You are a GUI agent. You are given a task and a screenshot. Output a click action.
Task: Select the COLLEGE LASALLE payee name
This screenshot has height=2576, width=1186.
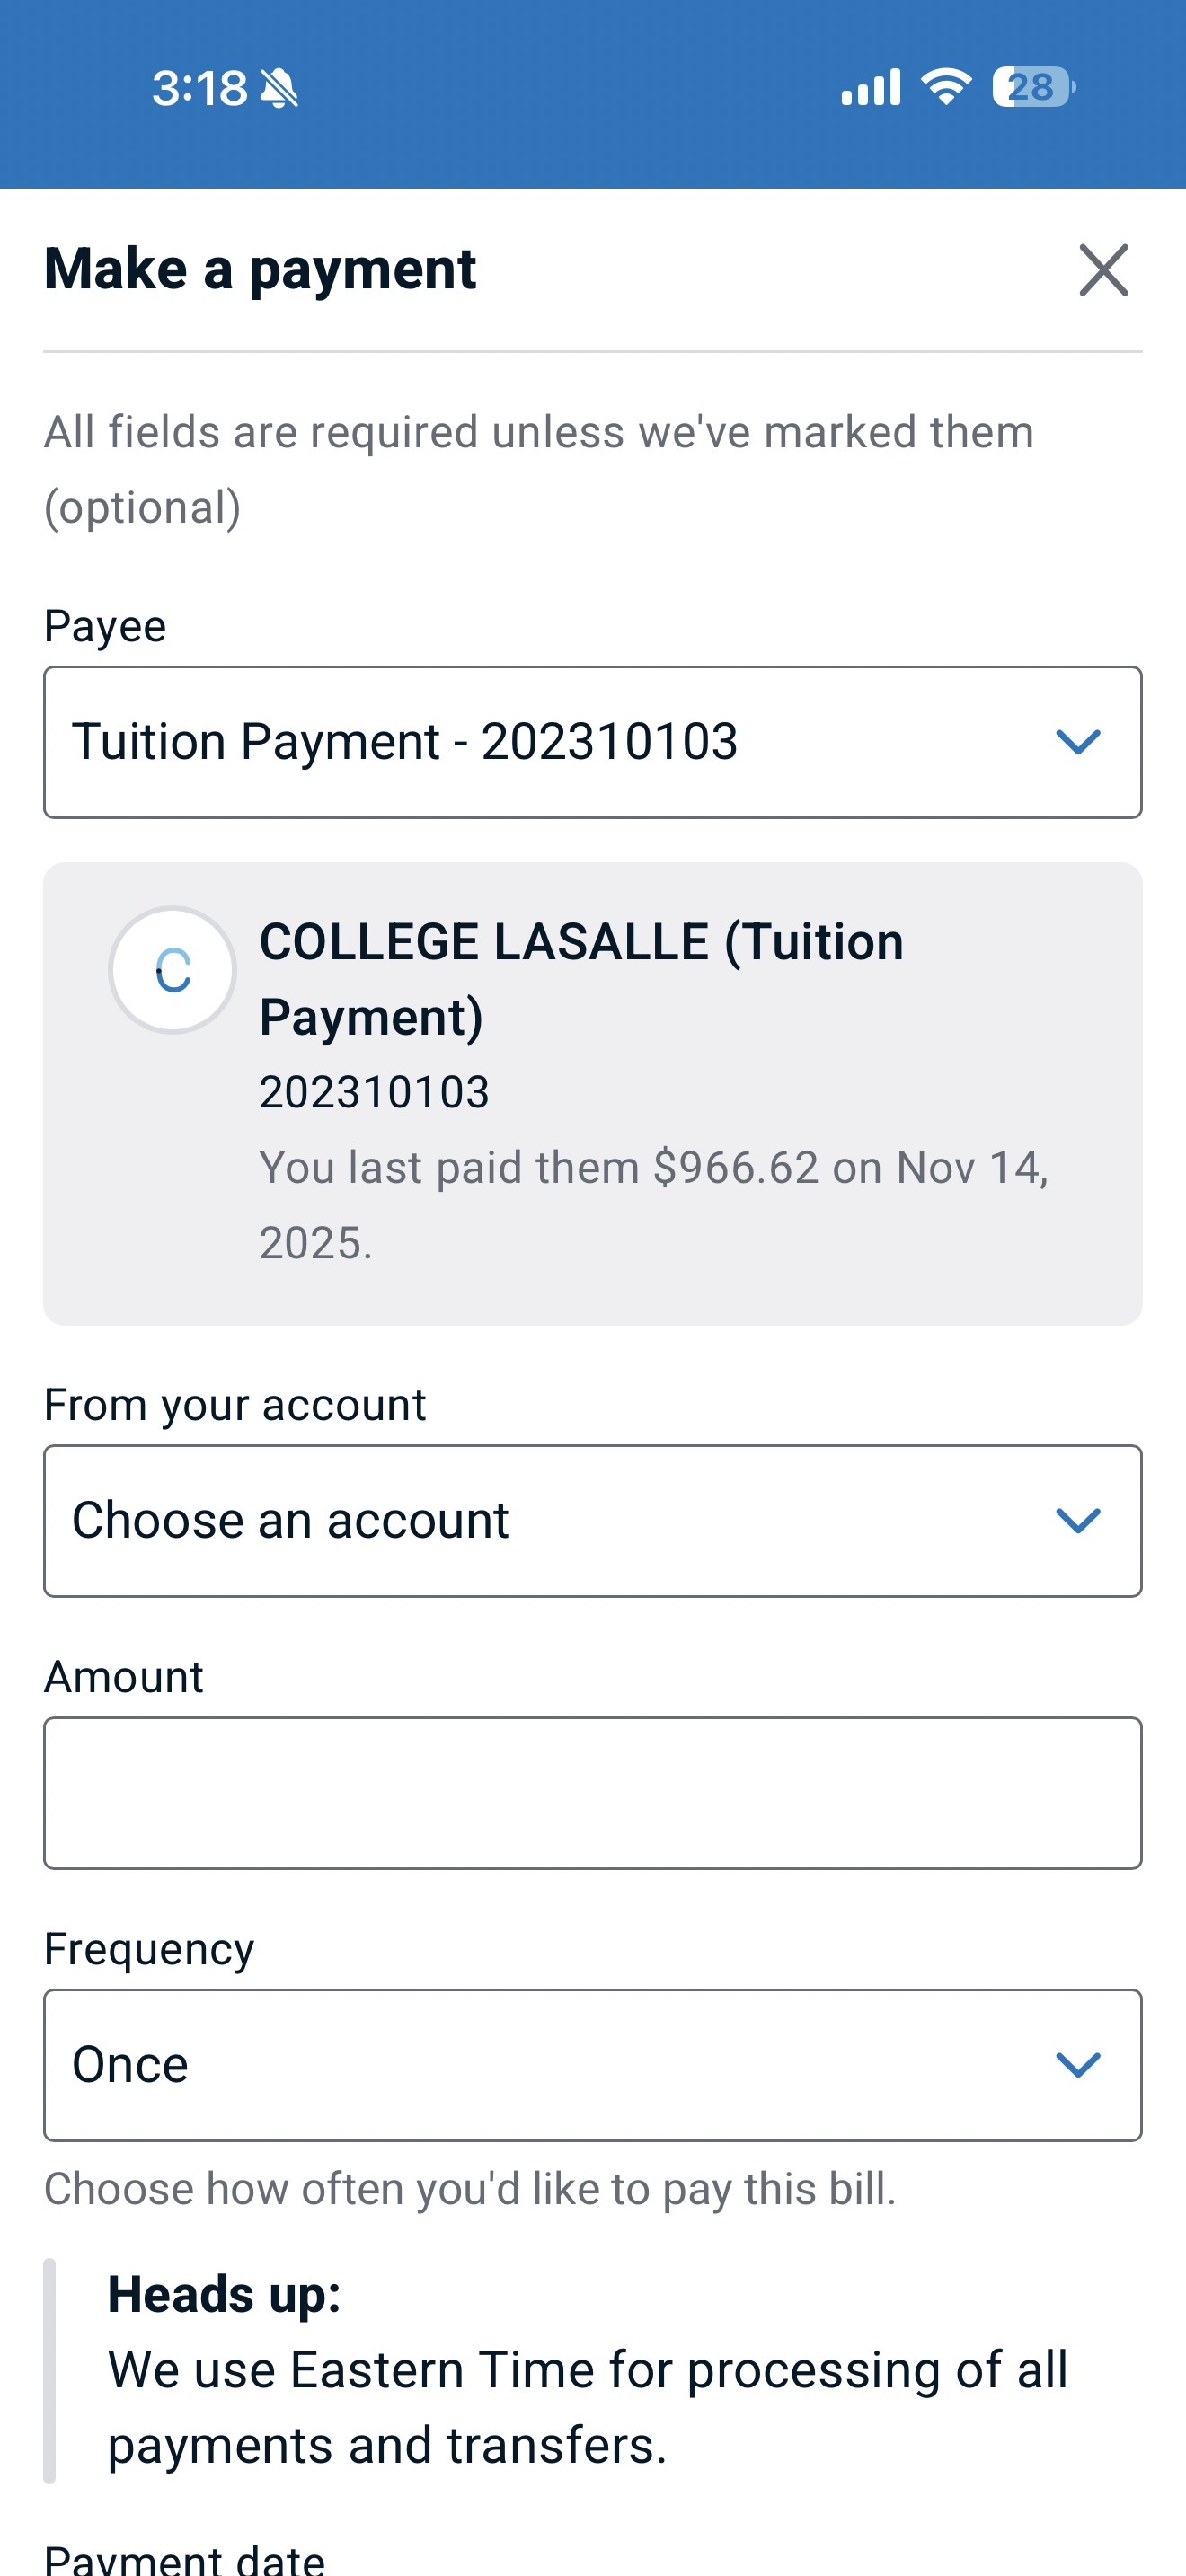pos(581,979)
